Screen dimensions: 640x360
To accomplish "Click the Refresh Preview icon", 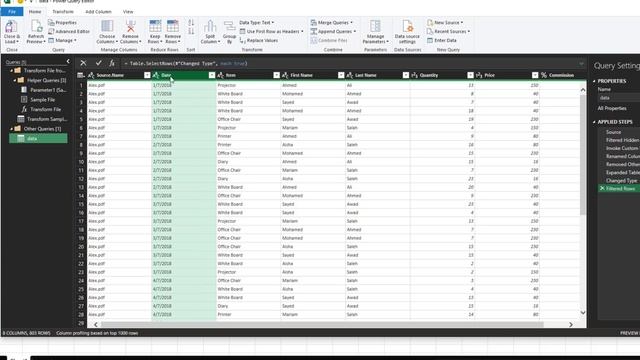I will coord(36,26).
